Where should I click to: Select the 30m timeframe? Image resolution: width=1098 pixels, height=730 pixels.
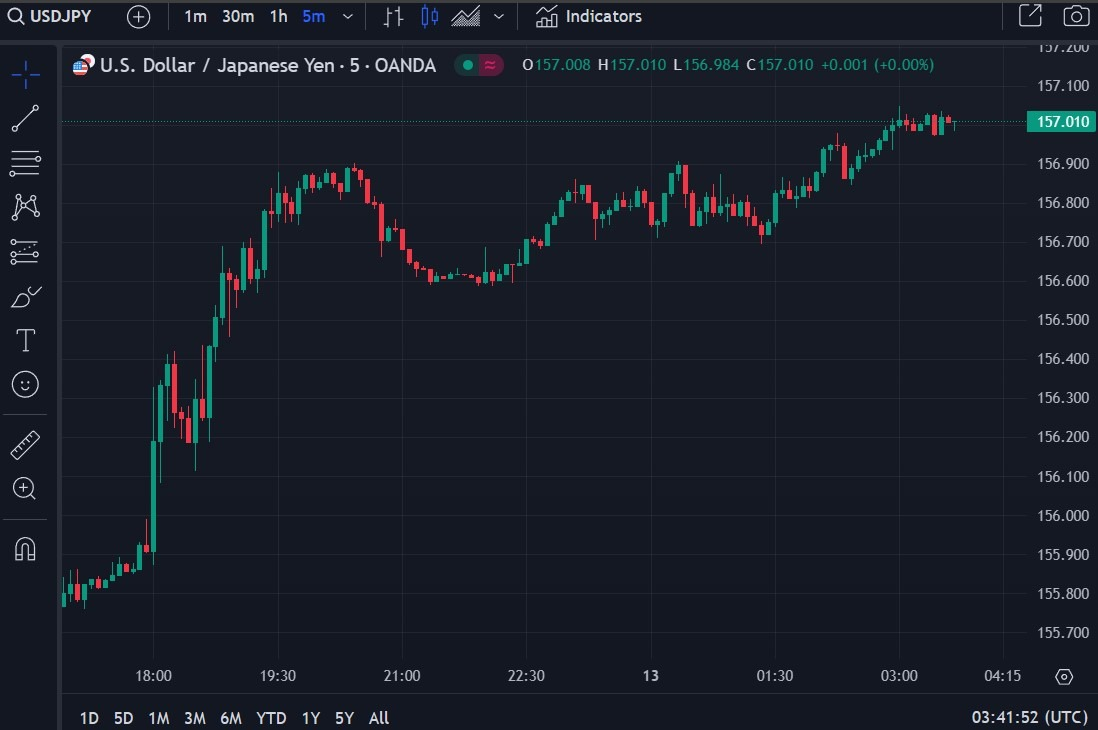238,16
